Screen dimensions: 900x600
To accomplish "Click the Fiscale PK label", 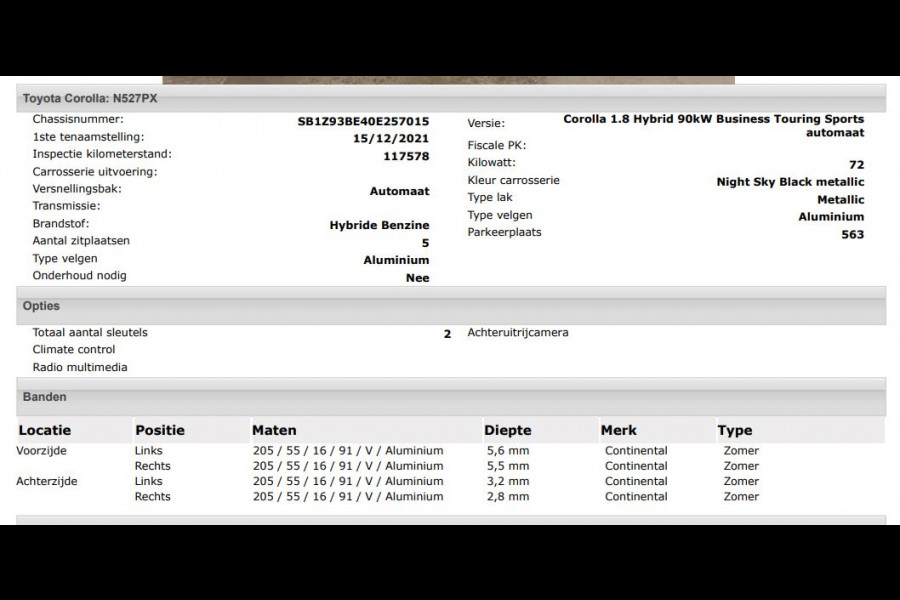I will [496, 145].
